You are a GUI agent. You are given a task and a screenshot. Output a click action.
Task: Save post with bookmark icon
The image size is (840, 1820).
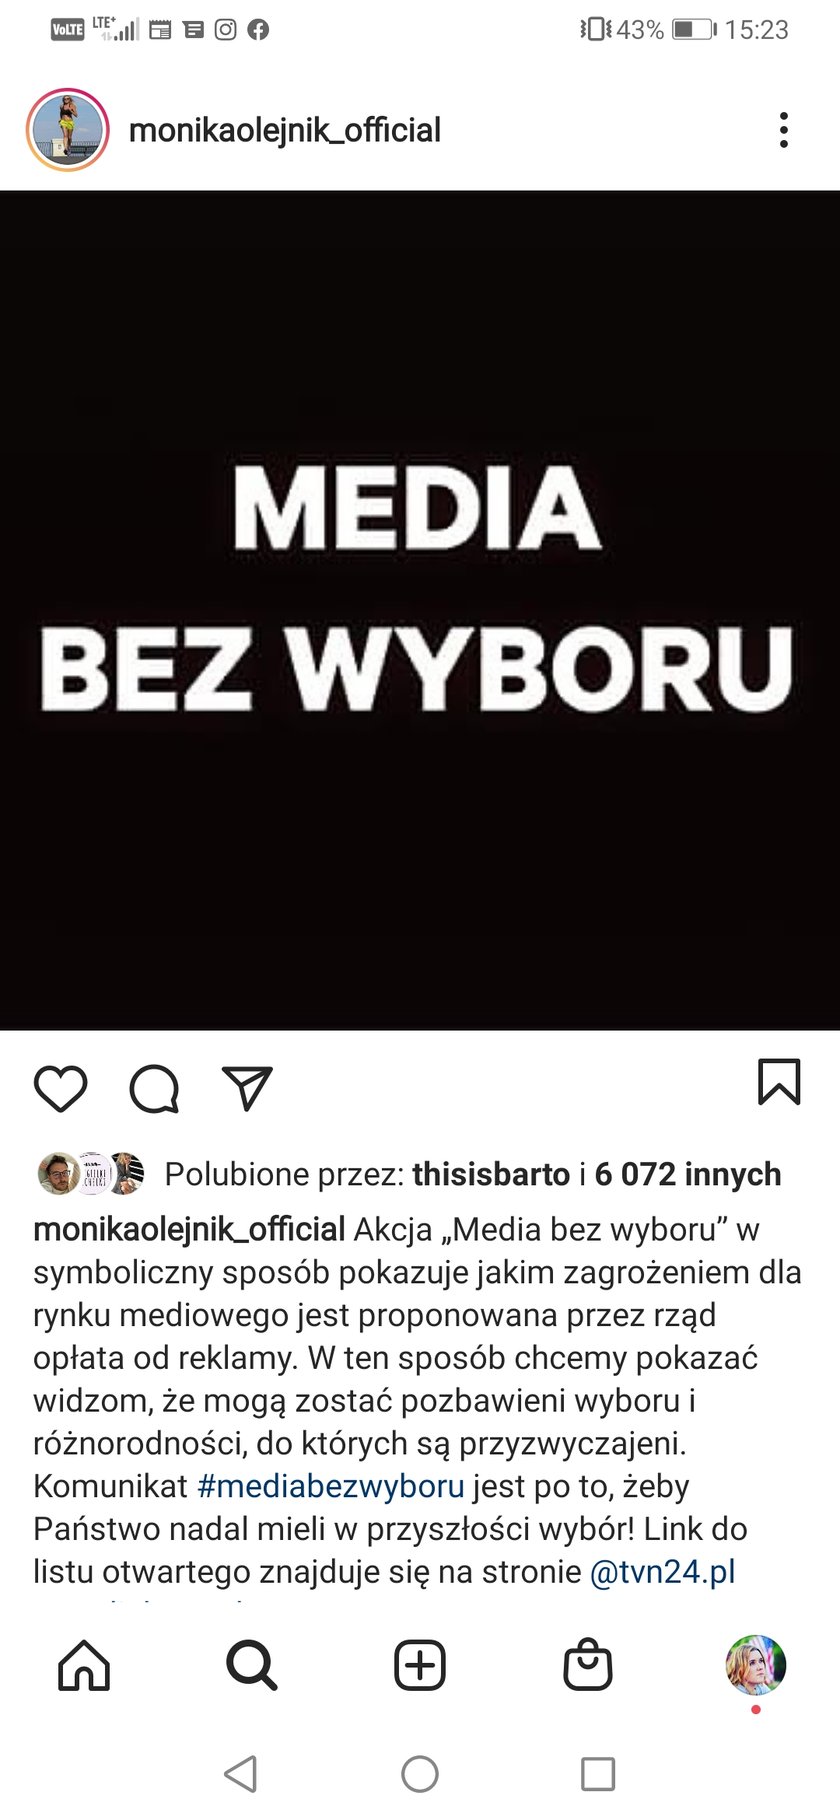(779, 1082)
